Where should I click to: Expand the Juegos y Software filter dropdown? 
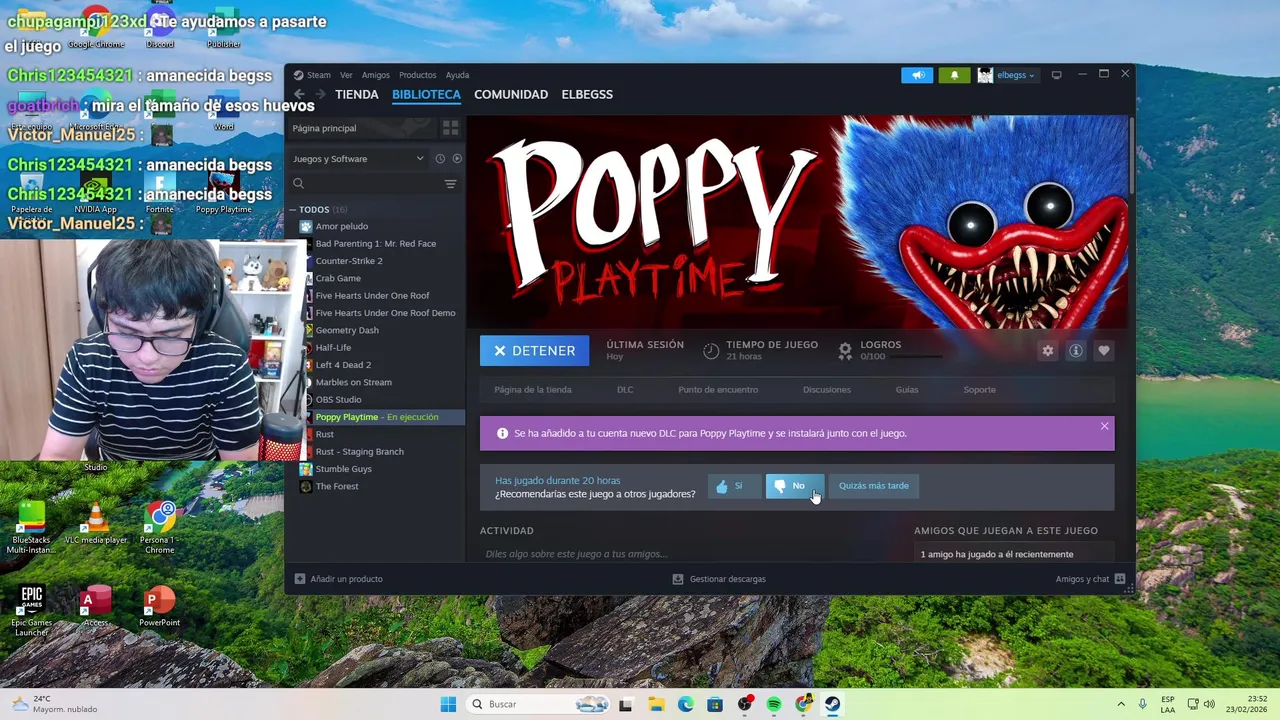[358, 158]
